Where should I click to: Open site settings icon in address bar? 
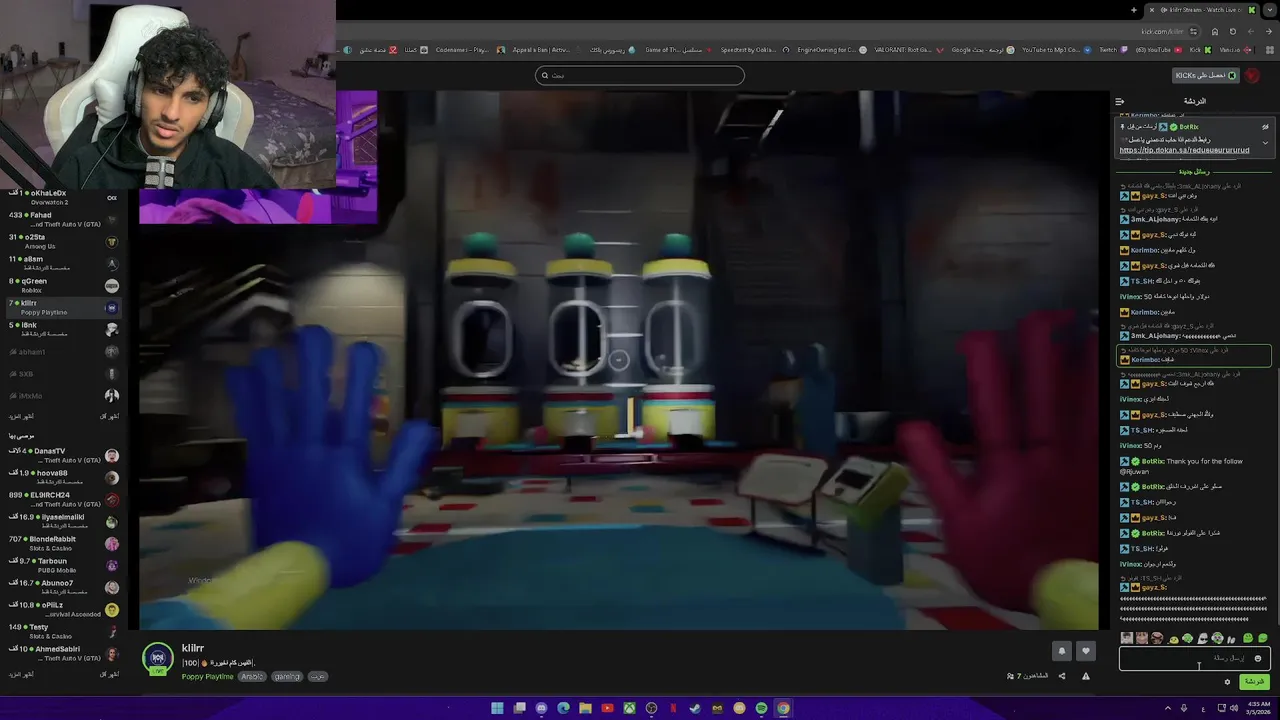point(1193,31)
